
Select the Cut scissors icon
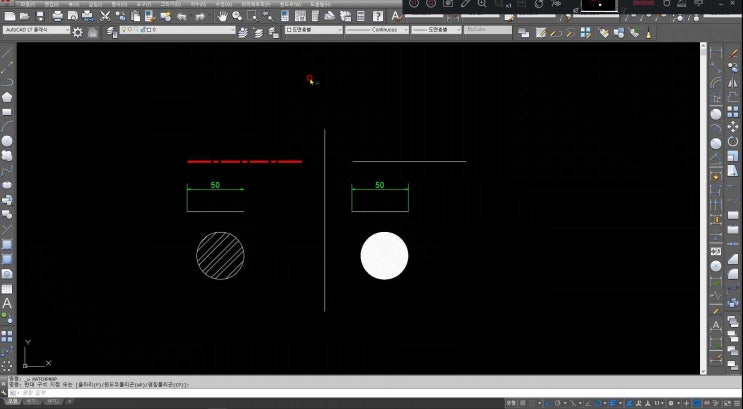point(105,16)
